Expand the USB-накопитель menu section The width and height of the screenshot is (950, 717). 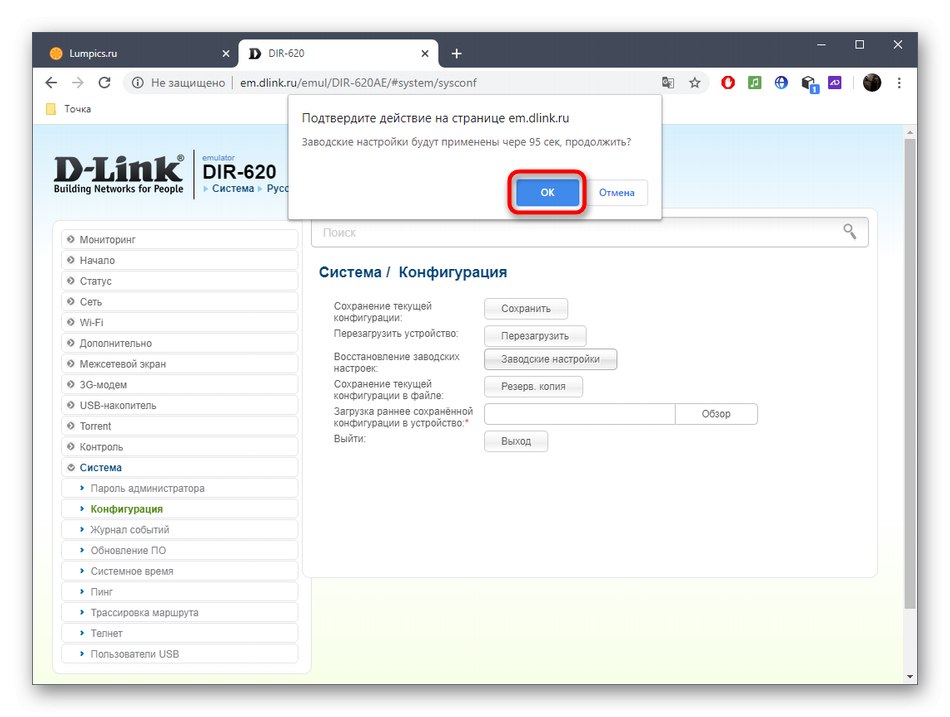[x=179, y=405]
